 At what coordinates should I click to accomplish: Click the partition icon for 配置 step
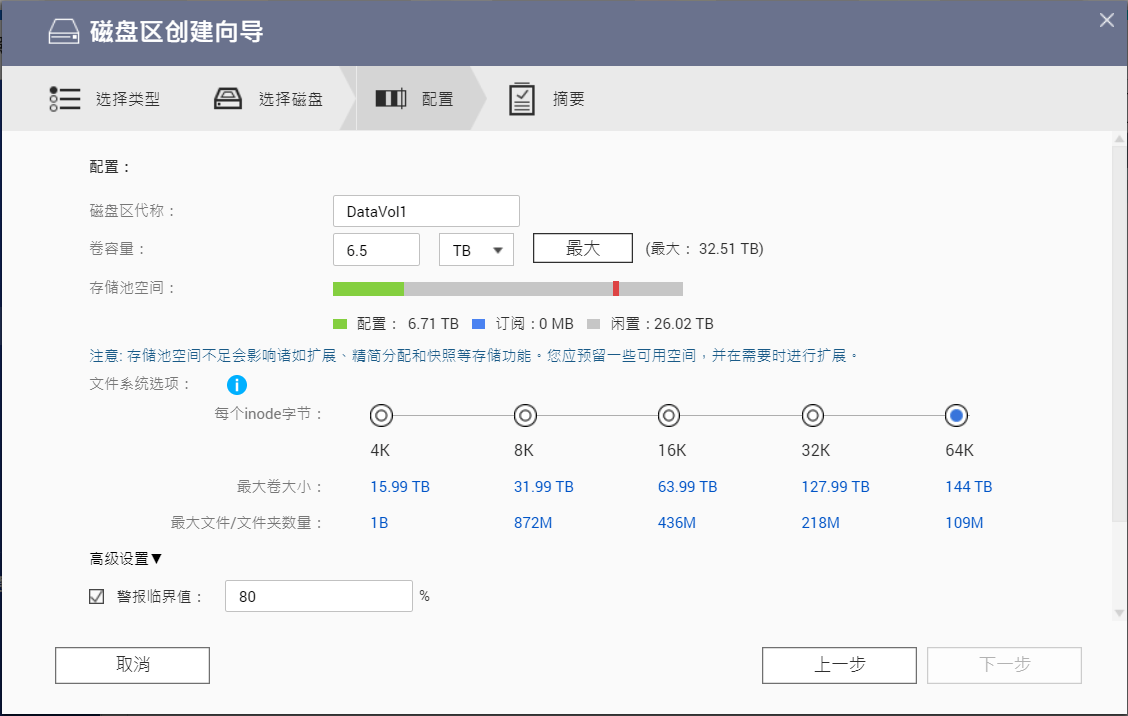(x=390, y=99)
